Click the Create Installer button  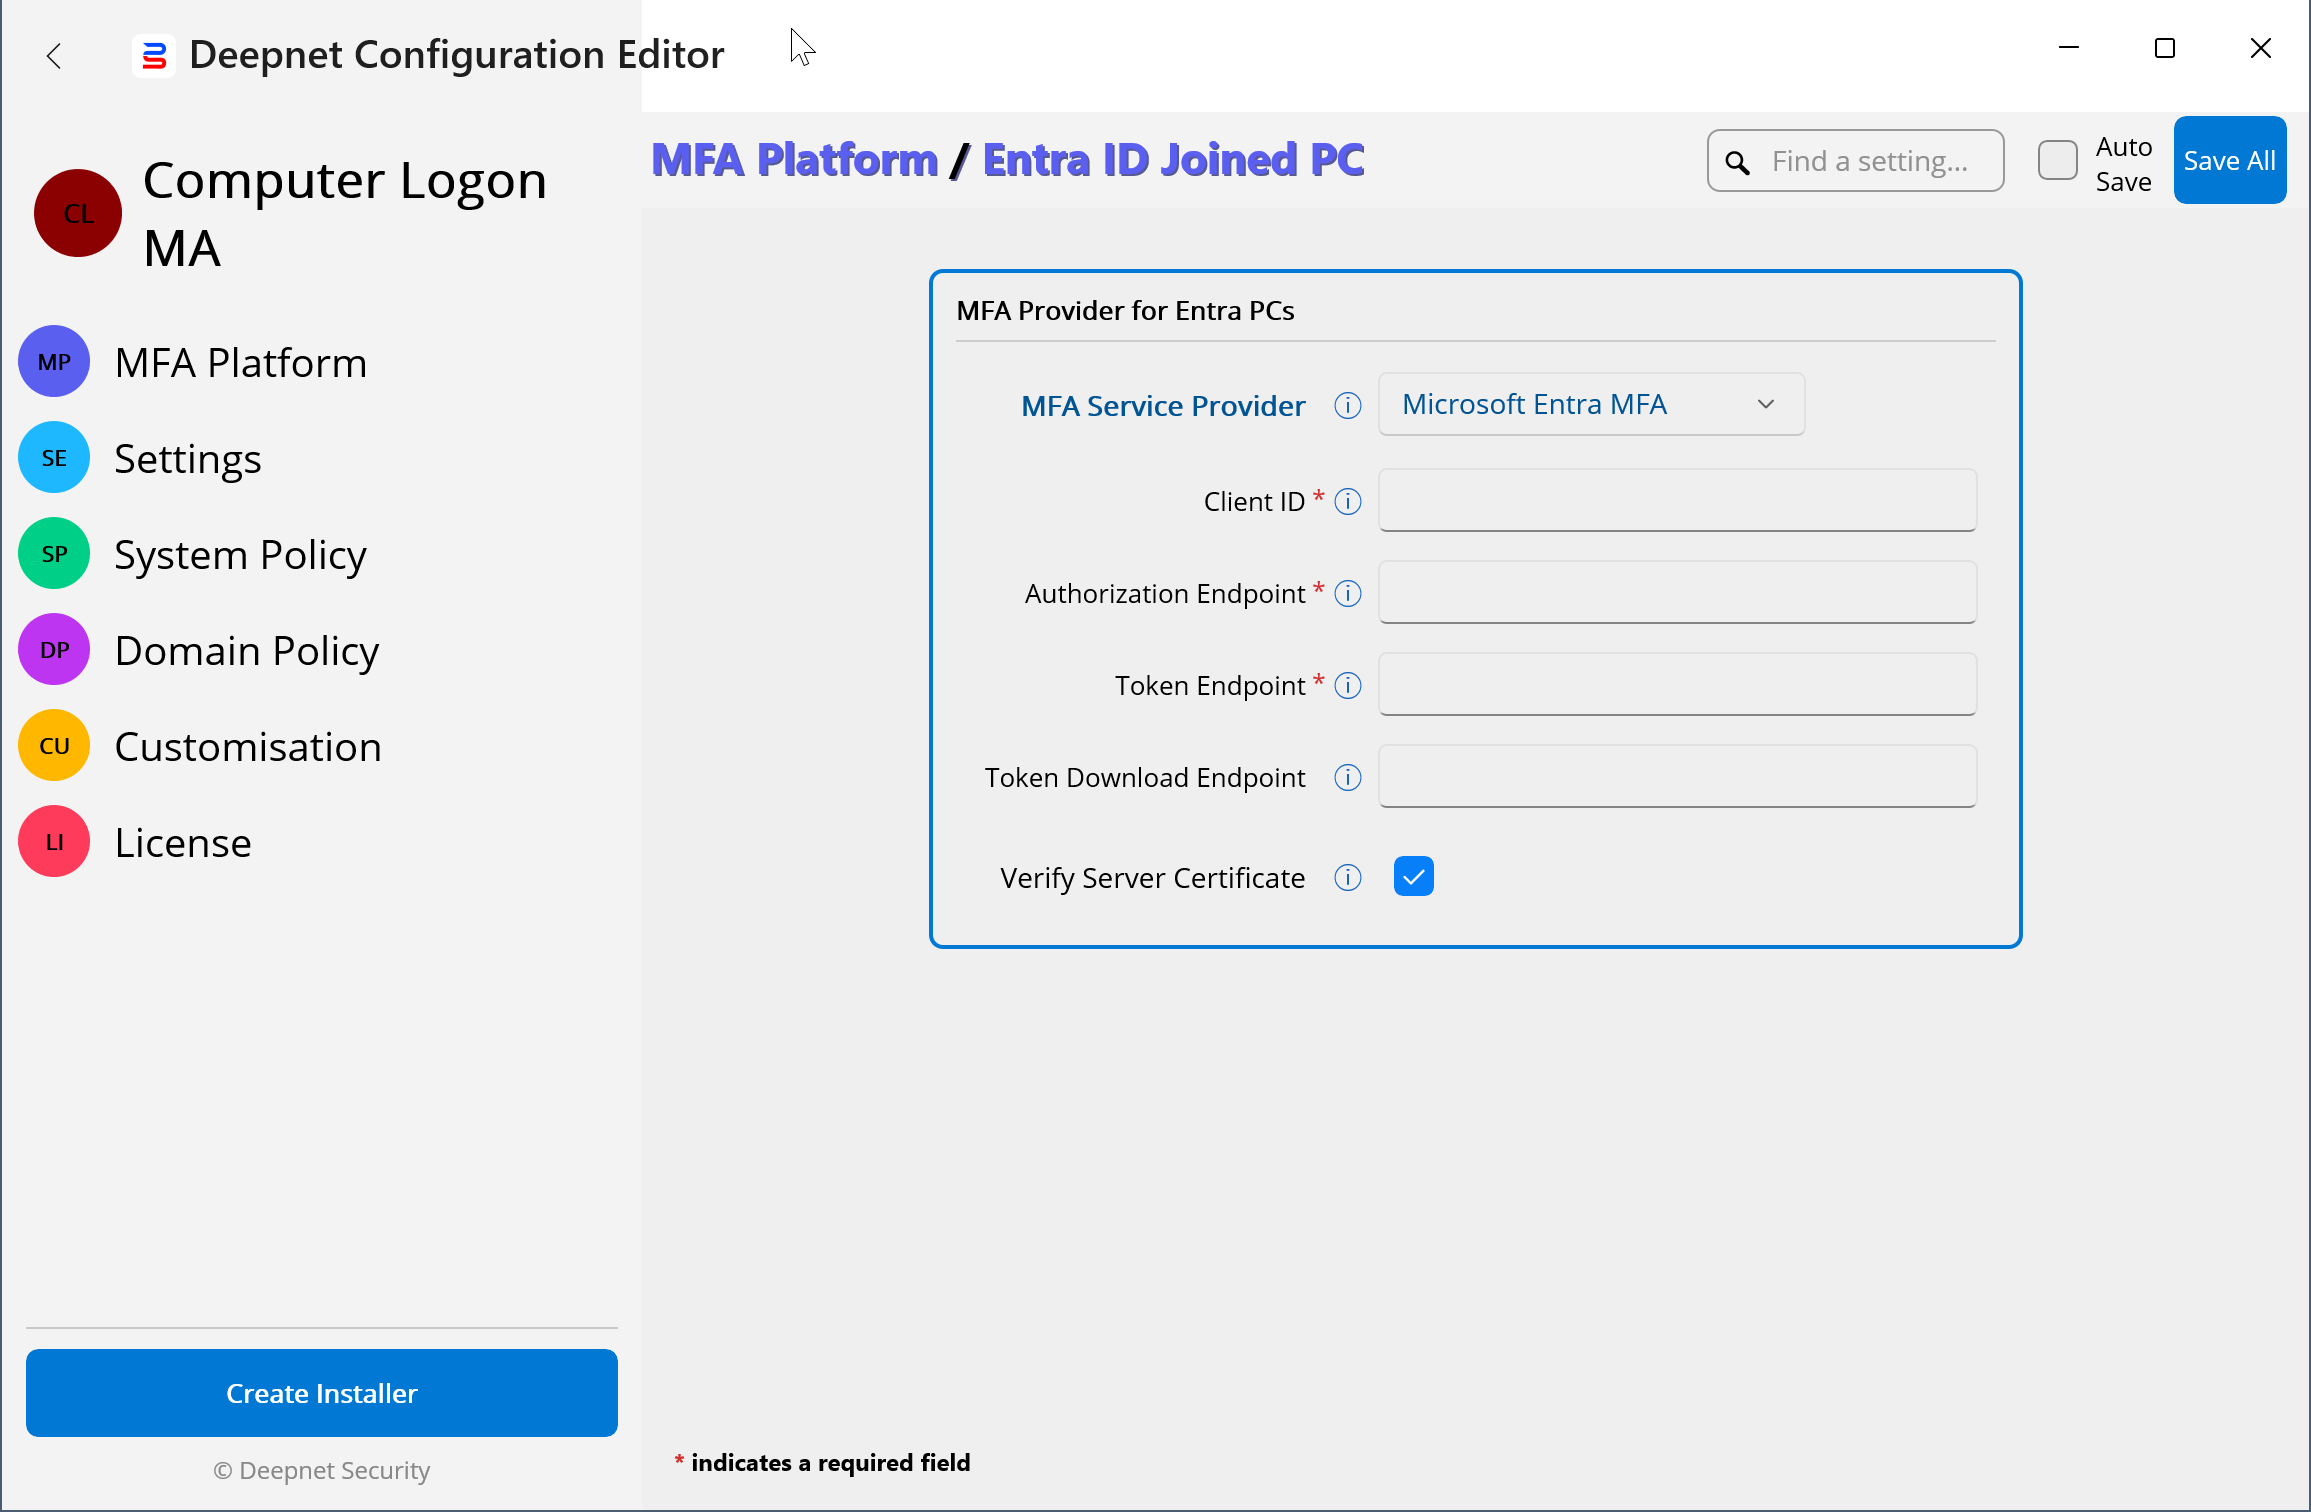pyautogui.click(x=321, y=1393)
